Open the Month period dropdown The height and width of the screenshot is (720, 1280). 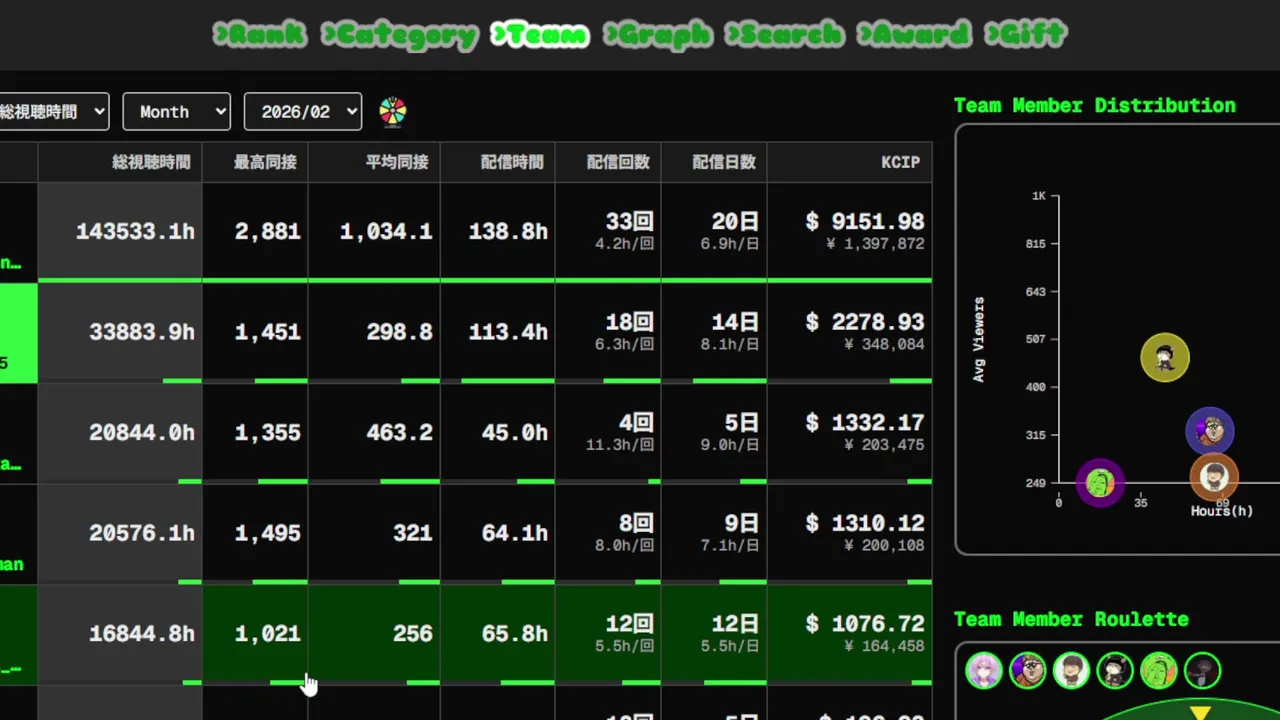[x=176, y=112]
